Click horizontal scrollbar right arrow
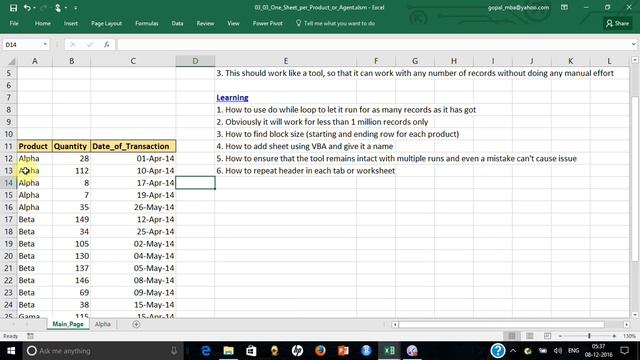Image resolution: width=640 pixels, height=360 pixels. pyautogui.click(x=626, y=324)
